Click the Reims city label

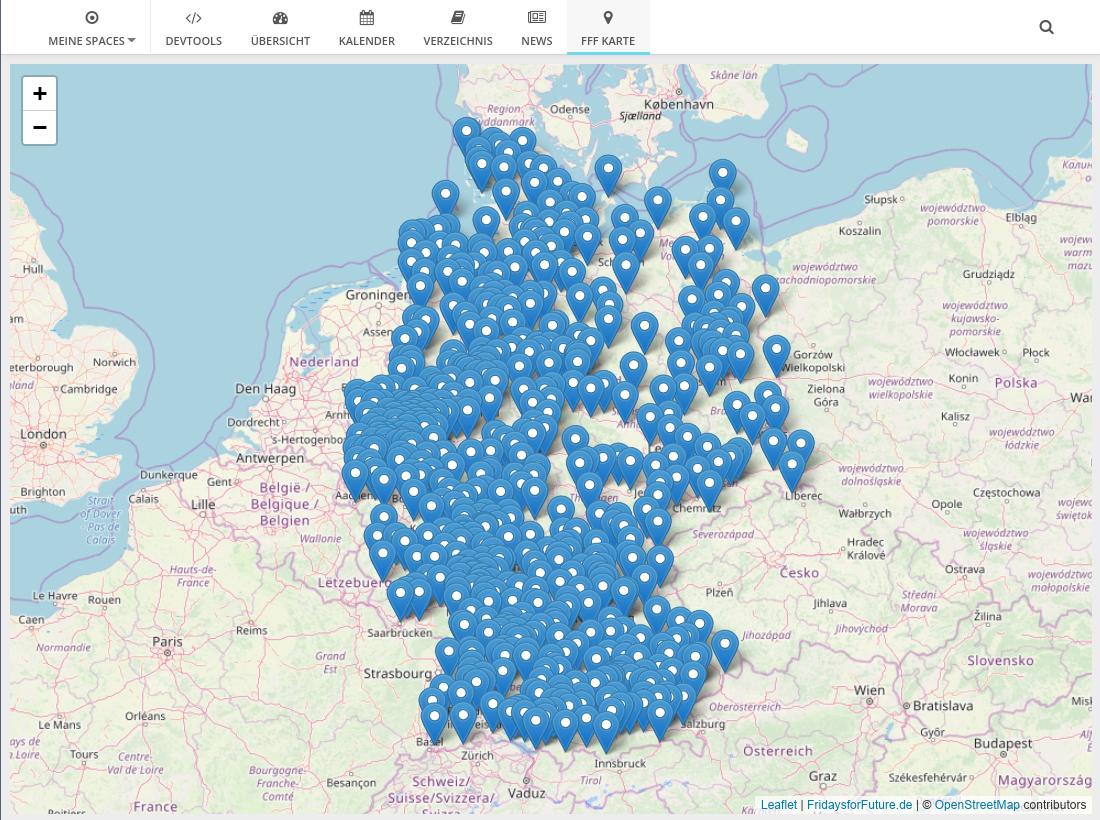click(251, 631)
